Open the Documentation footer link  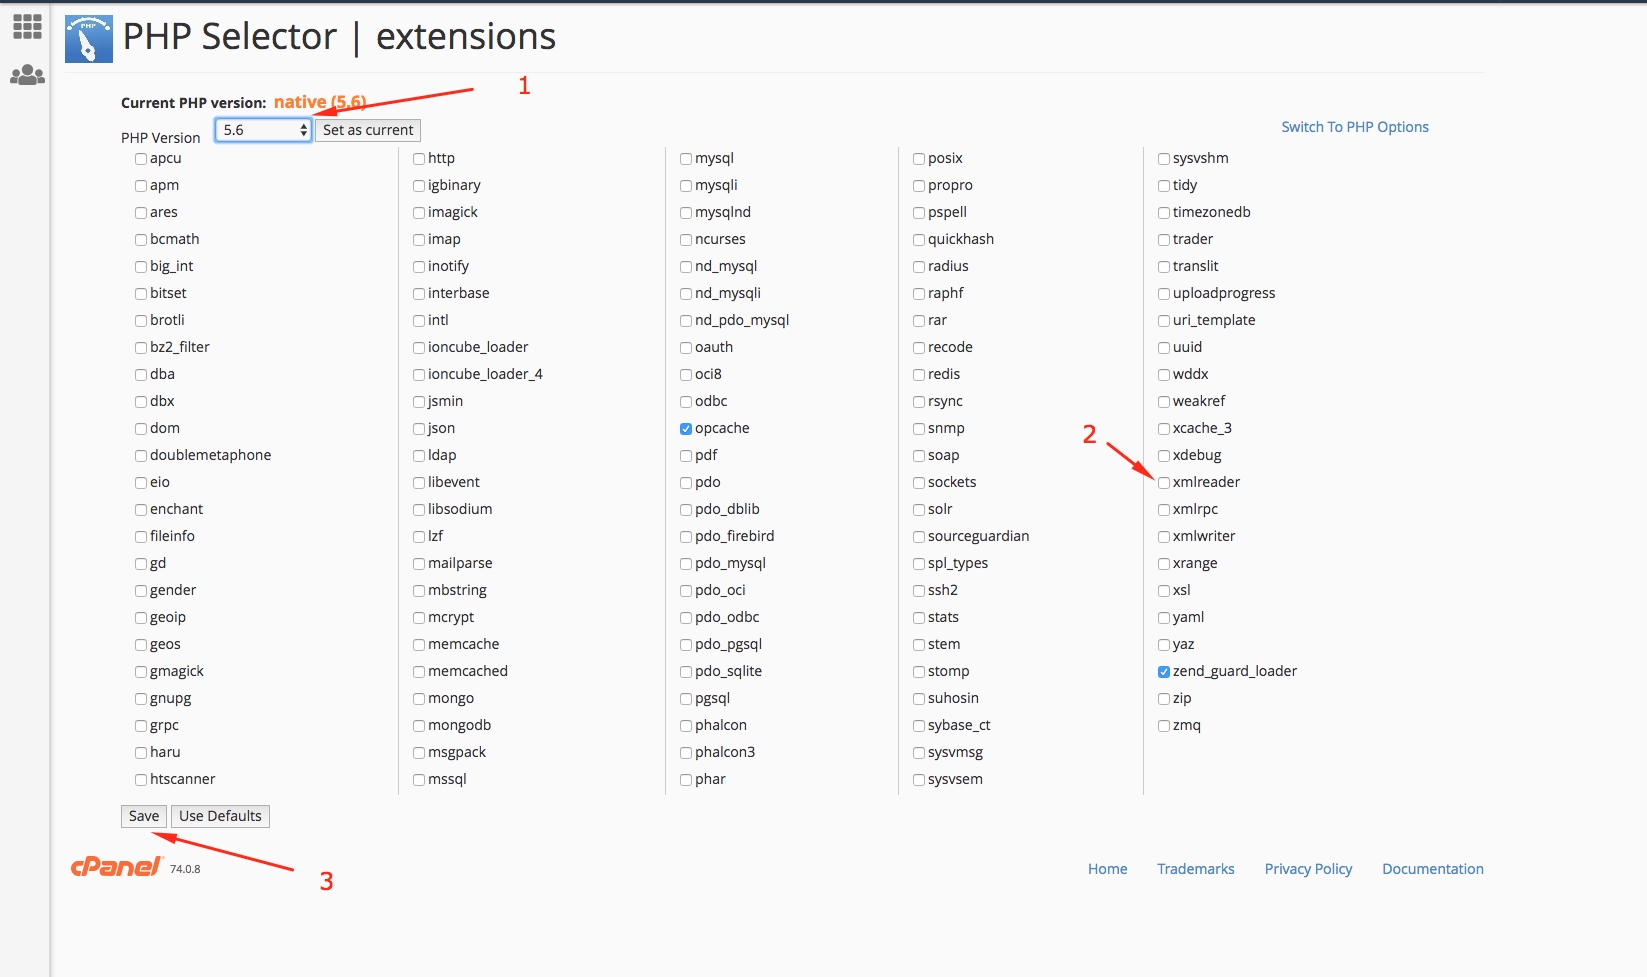pos(1432,869)
